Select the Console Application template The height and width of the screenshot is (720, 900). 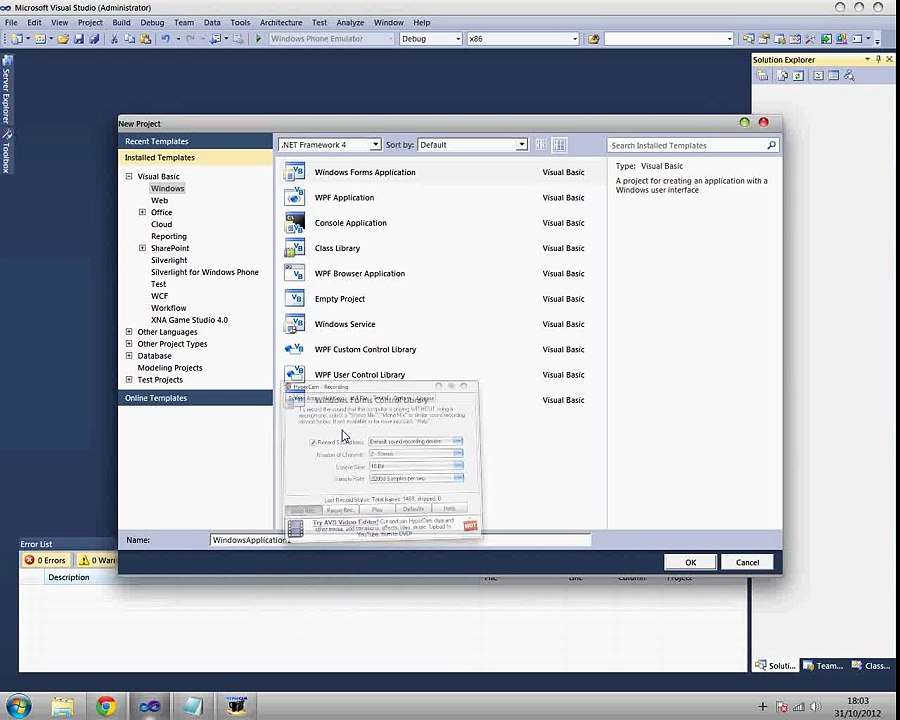click(439, 223)
